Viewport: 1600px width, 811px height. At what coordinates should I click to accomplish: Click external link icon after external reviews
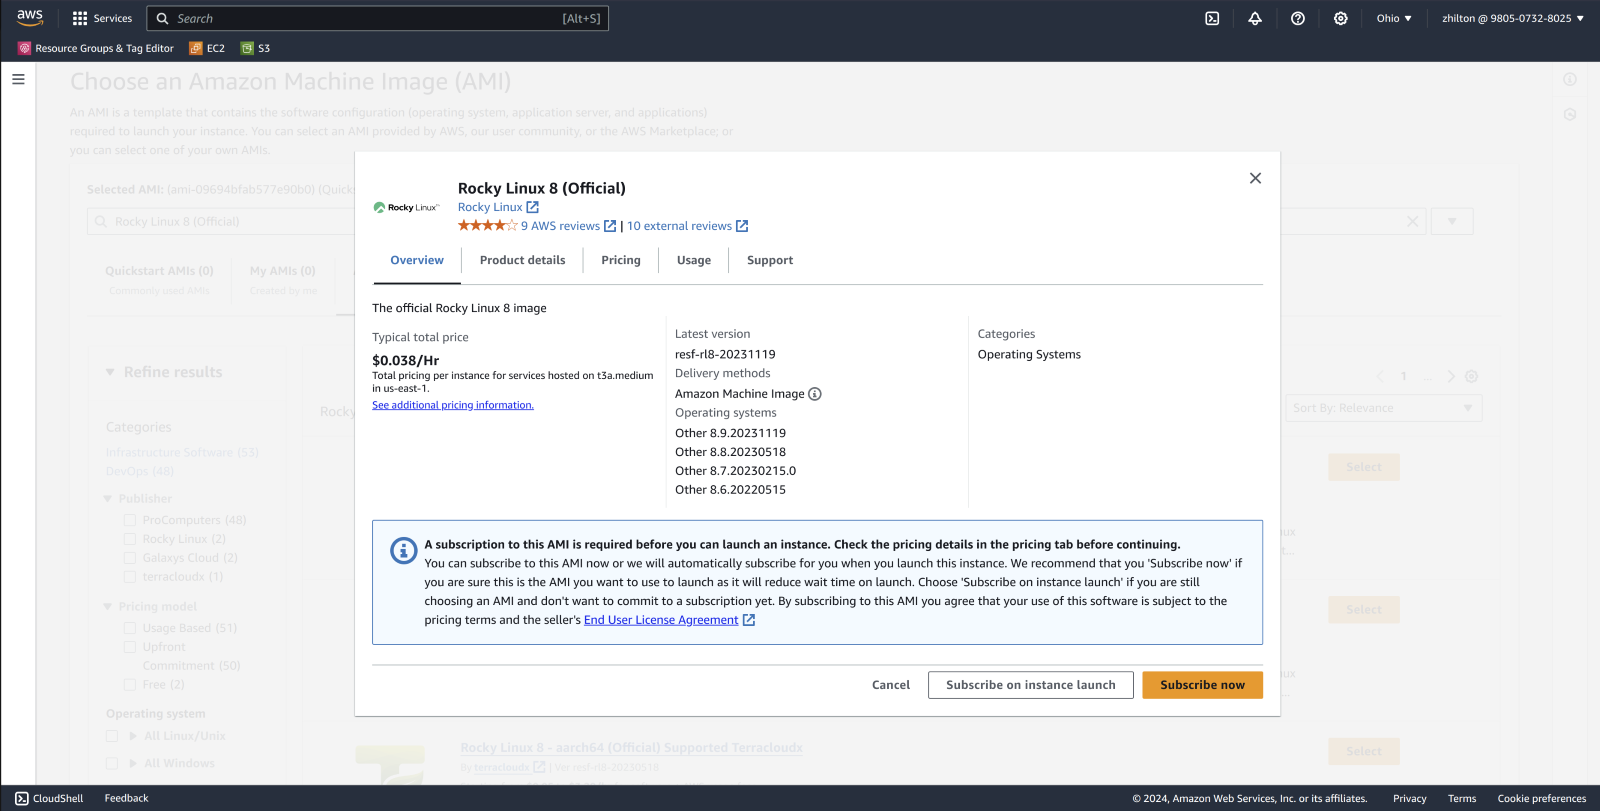742,226
